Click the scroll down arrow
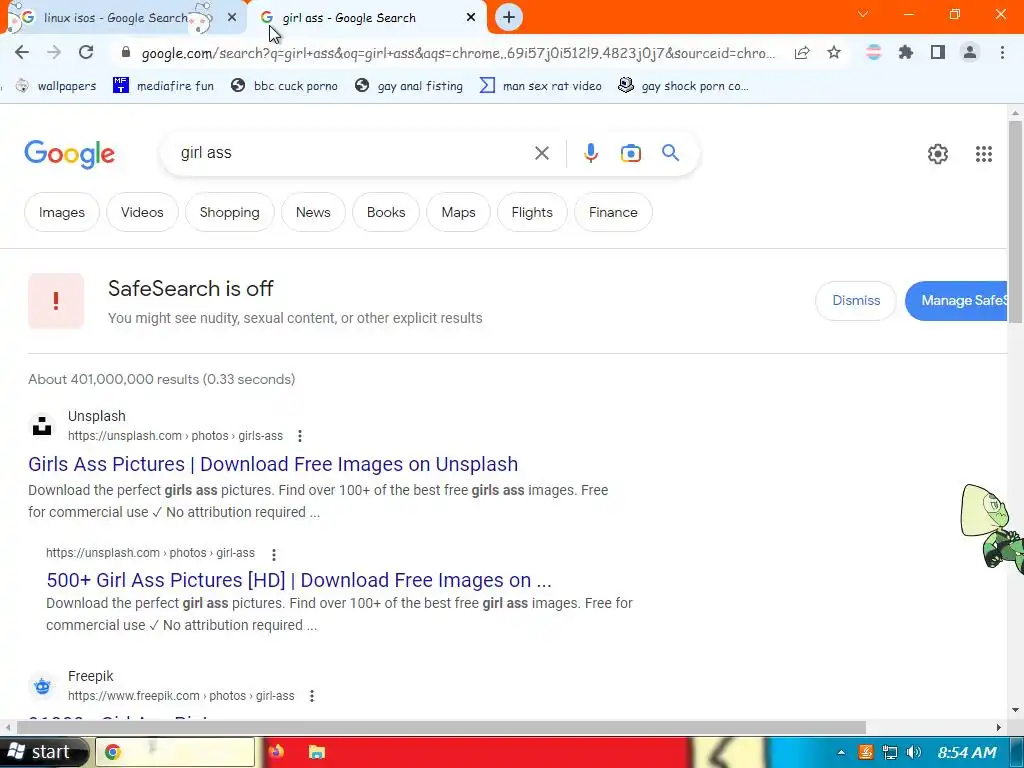1024x768 pixels. [1015, 710]
